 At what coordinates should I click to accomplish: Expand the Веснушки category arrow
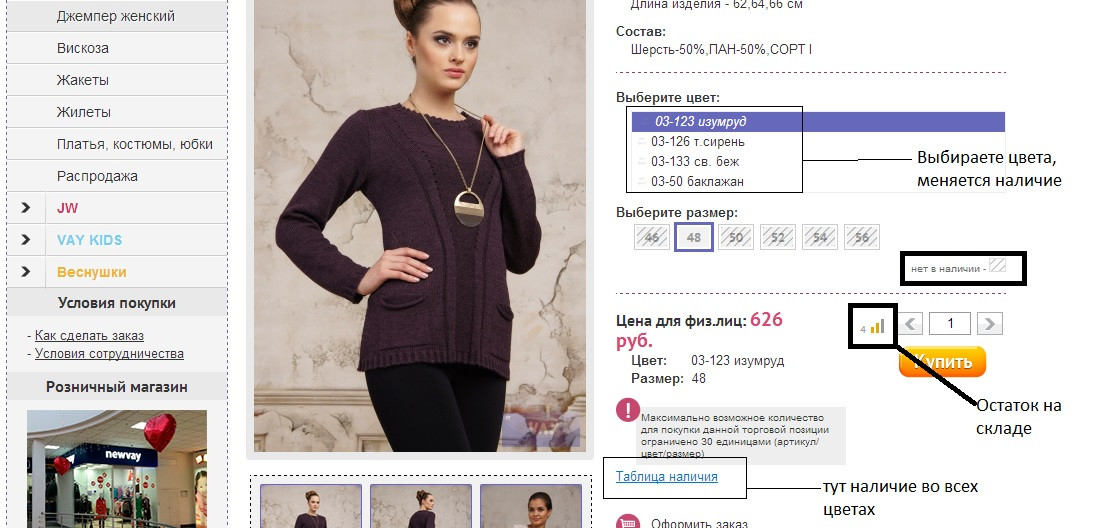[26, 272]
